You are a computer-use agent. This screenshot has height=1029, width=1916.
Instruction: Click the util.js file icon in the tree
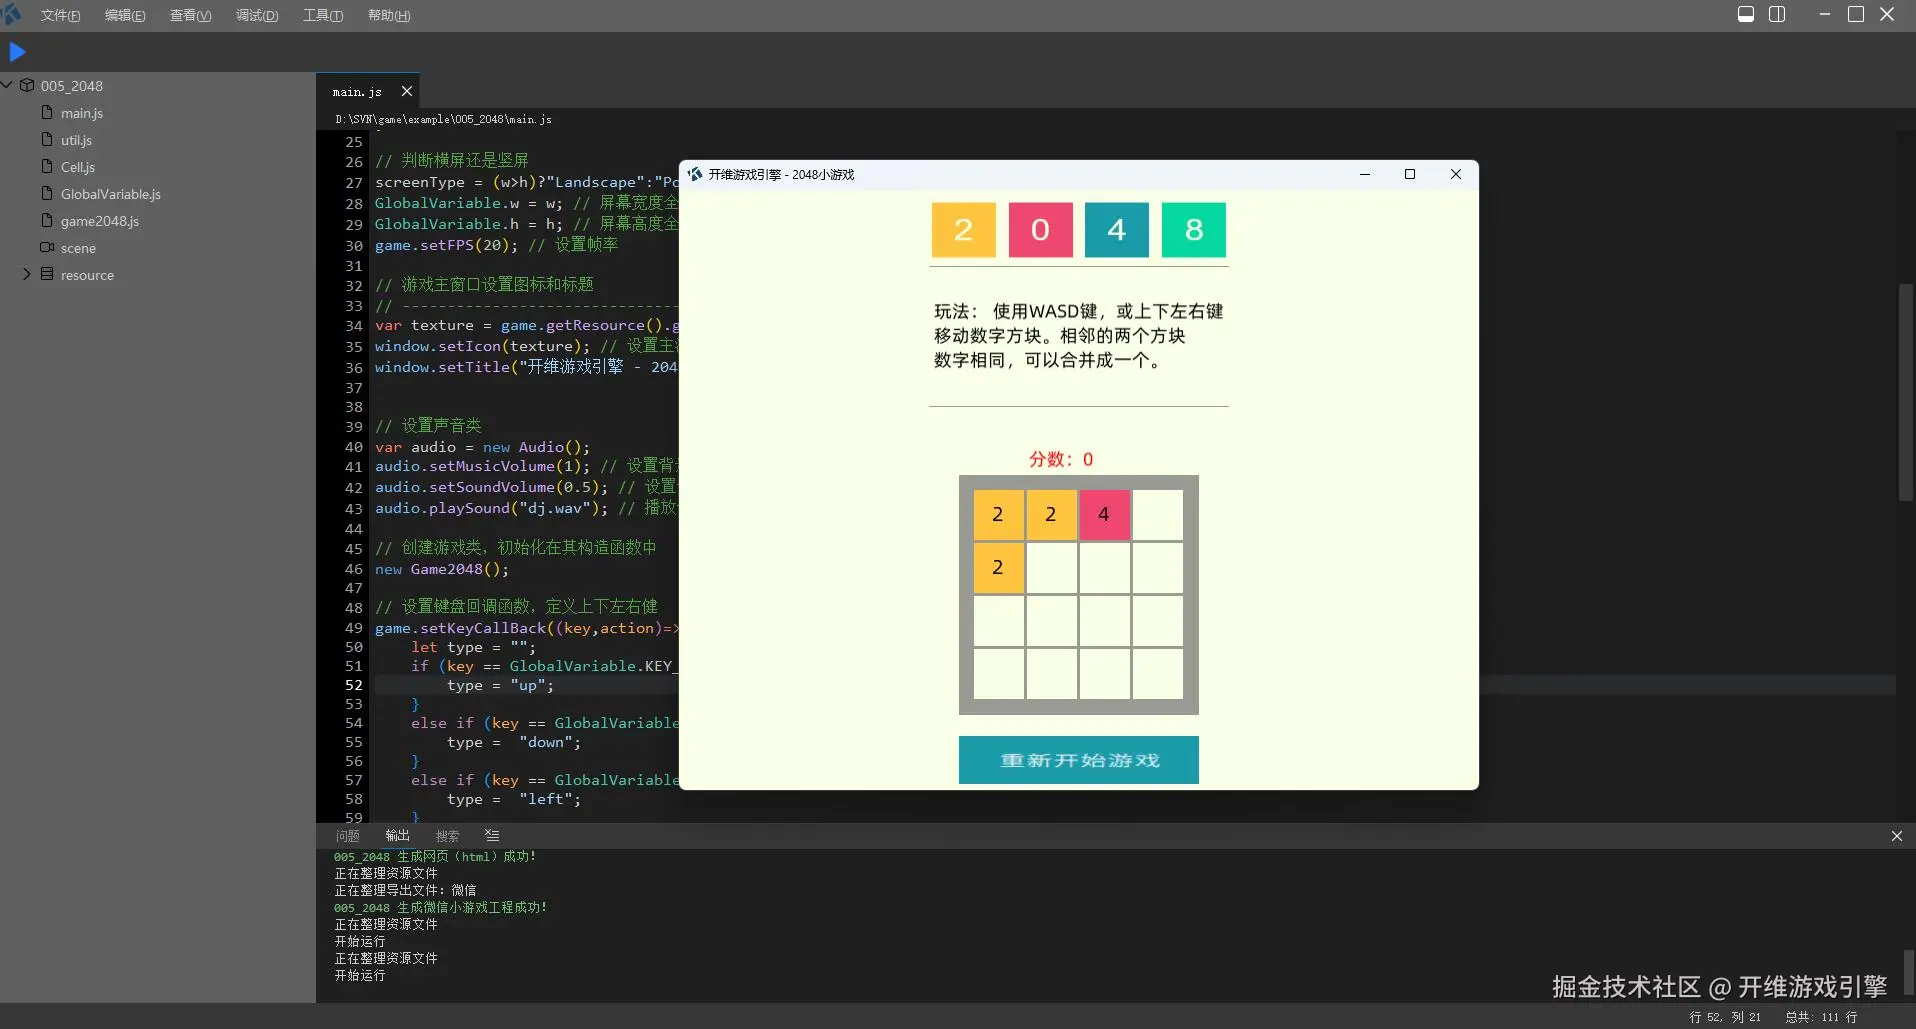click(x=47, y=139)
